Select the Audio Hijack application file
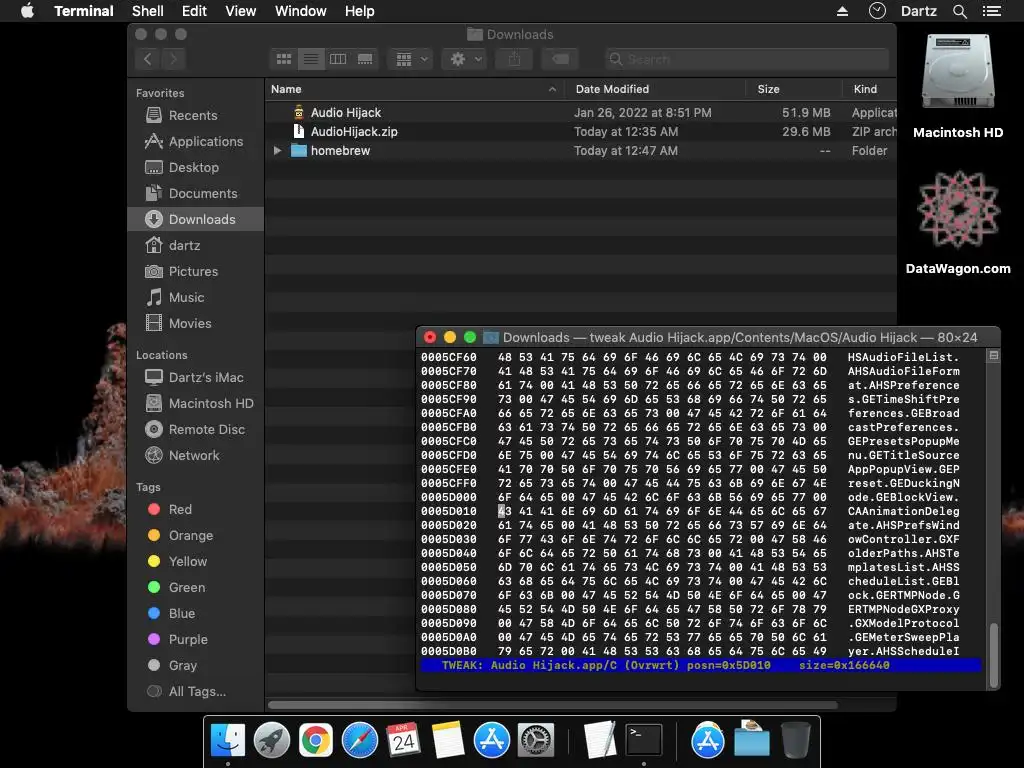The height and width of the screenshot is (768, 1024). click(x=581, y=112)
